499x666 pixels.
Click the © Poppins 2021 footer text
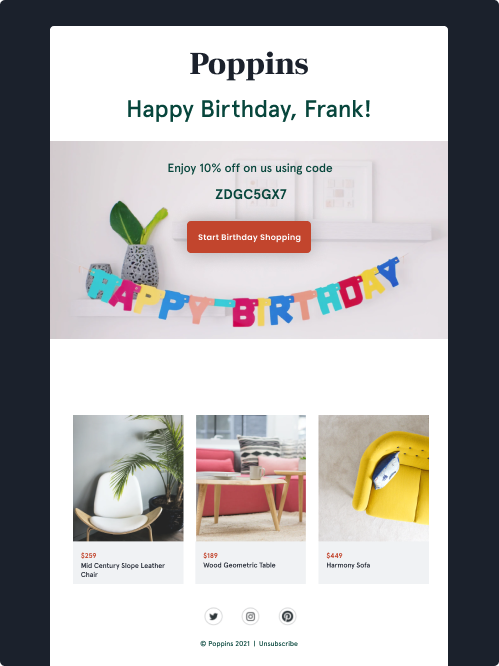pyautogui.click(x=225, y=643)
